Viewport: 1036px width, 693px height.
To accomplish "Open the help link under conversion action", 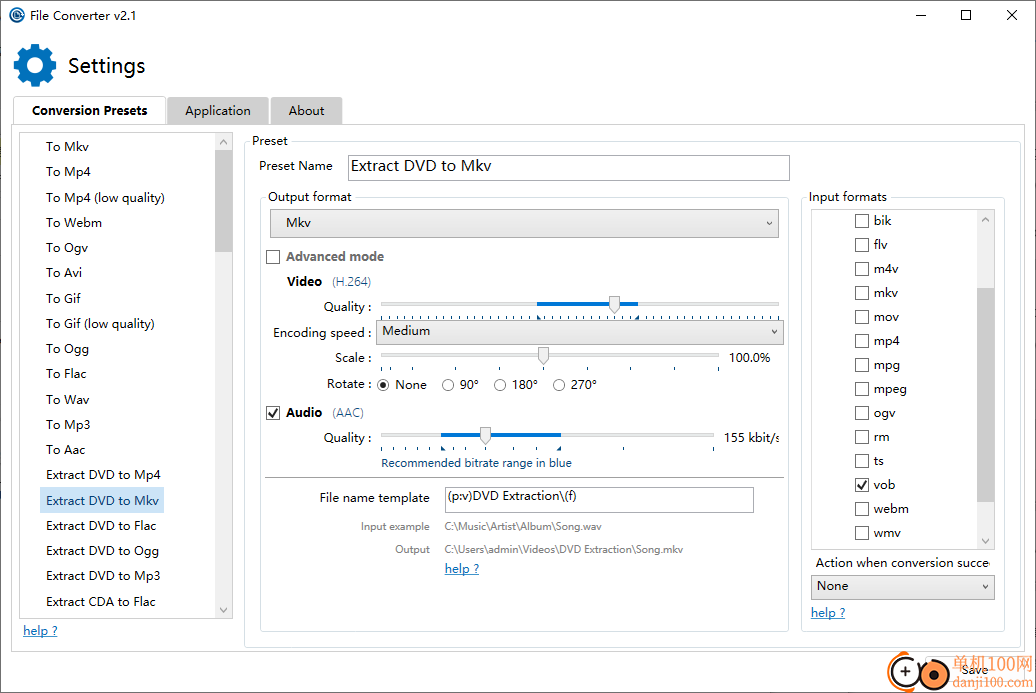I will coord(828,613).
